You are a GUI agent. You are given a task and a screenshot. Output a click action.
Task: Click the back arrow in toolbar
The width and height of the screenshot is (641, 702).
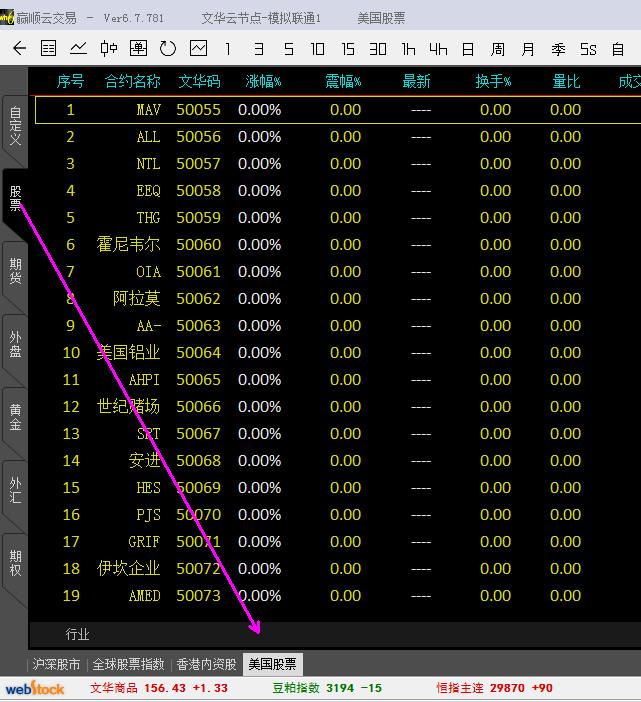point(19,48)
